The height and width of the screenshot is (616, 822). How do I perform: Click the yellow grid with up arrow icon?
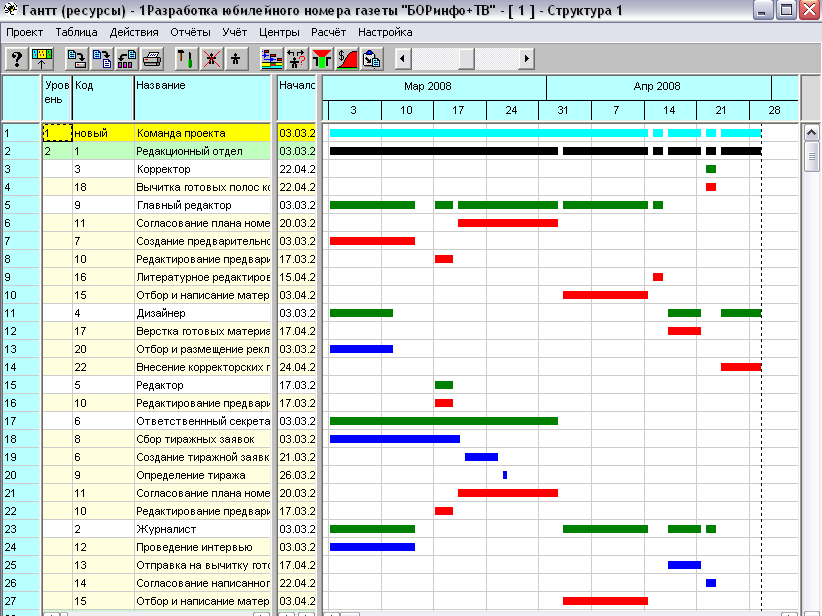[x=42, y=59]
